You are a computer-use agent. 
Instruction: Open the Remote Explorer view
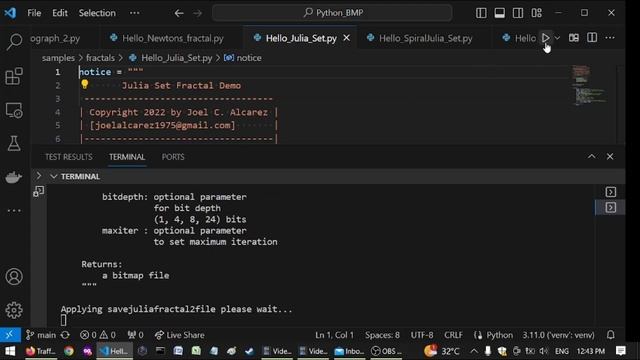point(14,110)
